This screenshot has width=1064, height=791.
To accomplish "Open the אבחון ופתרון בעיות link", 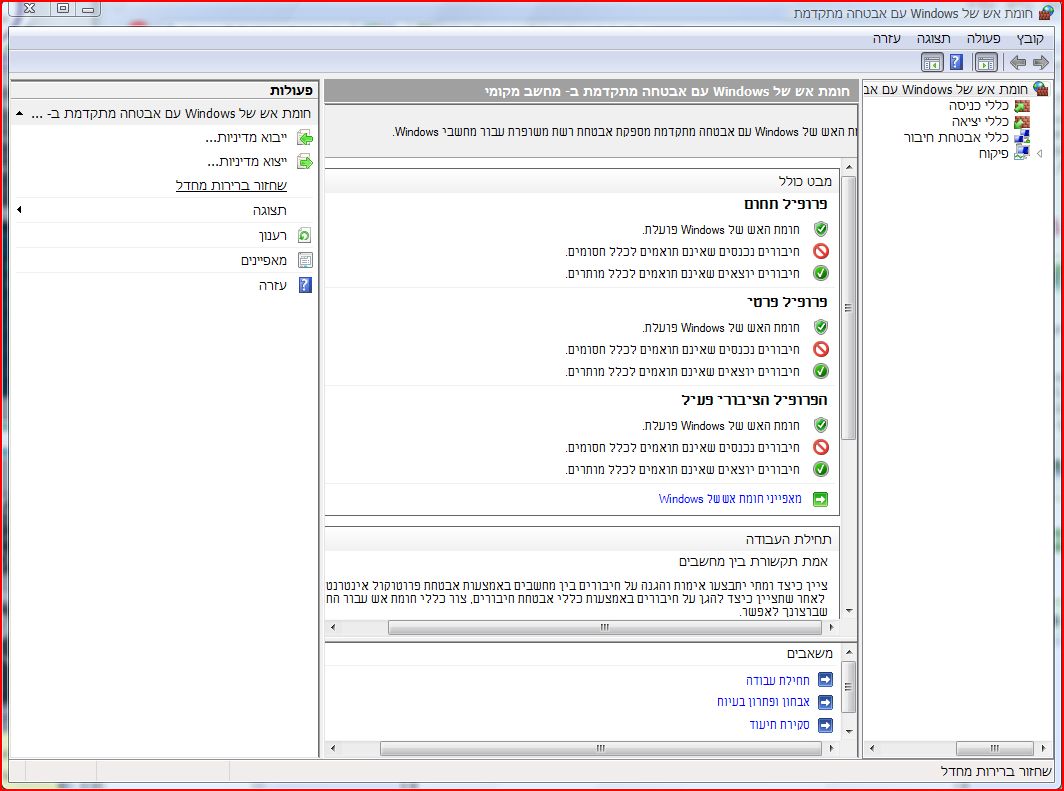I will (763, 702).
